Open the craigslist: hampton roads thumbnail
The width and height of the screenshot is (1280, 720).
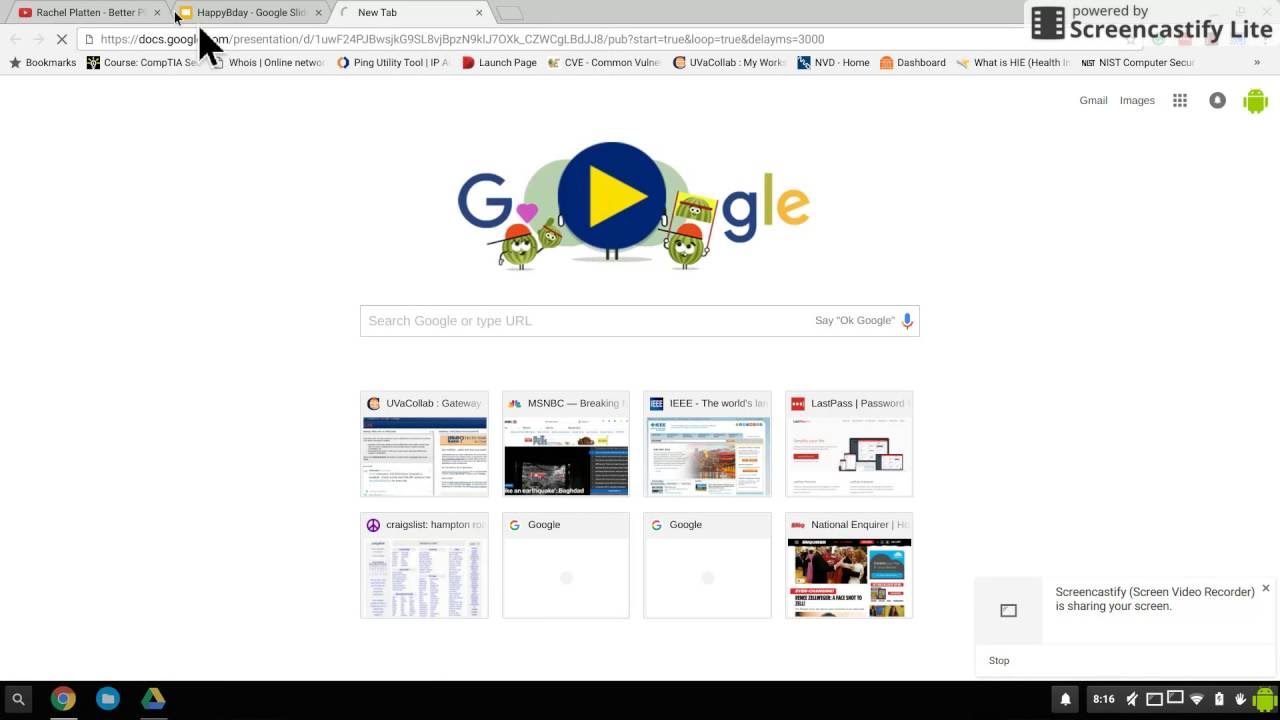tap(424, 565)
